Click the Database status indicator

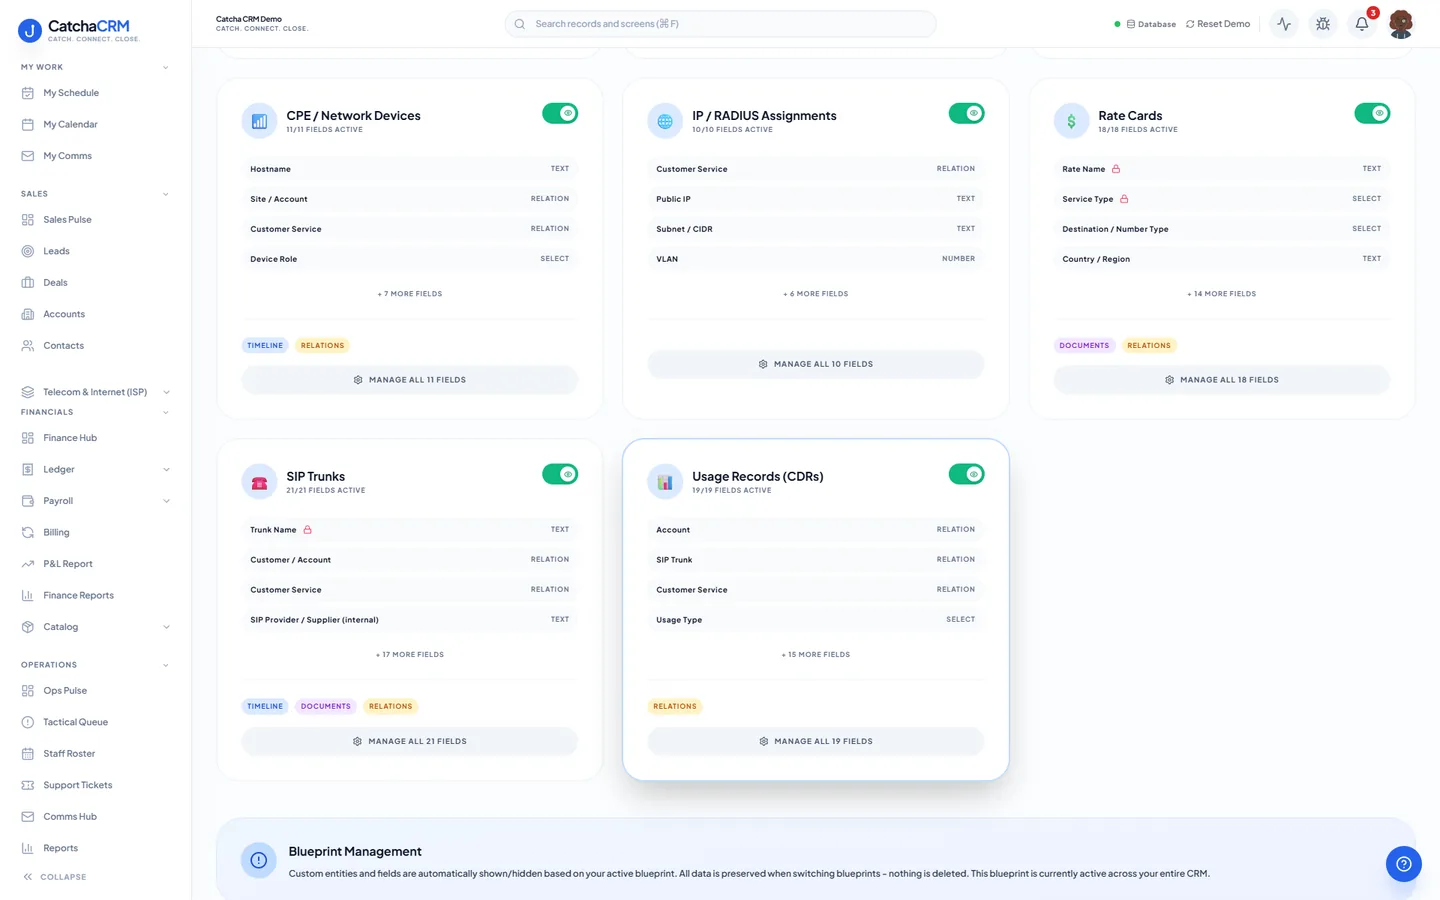point(1145,24)
